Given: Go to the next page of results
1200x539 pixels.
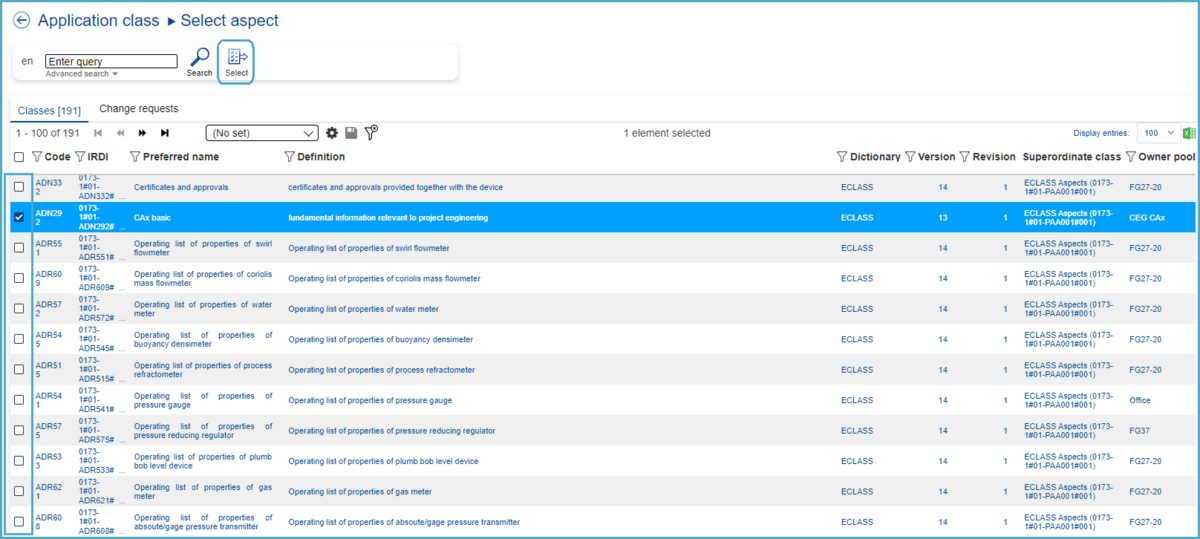Looking at the screenshot, I should click(142, 133).
